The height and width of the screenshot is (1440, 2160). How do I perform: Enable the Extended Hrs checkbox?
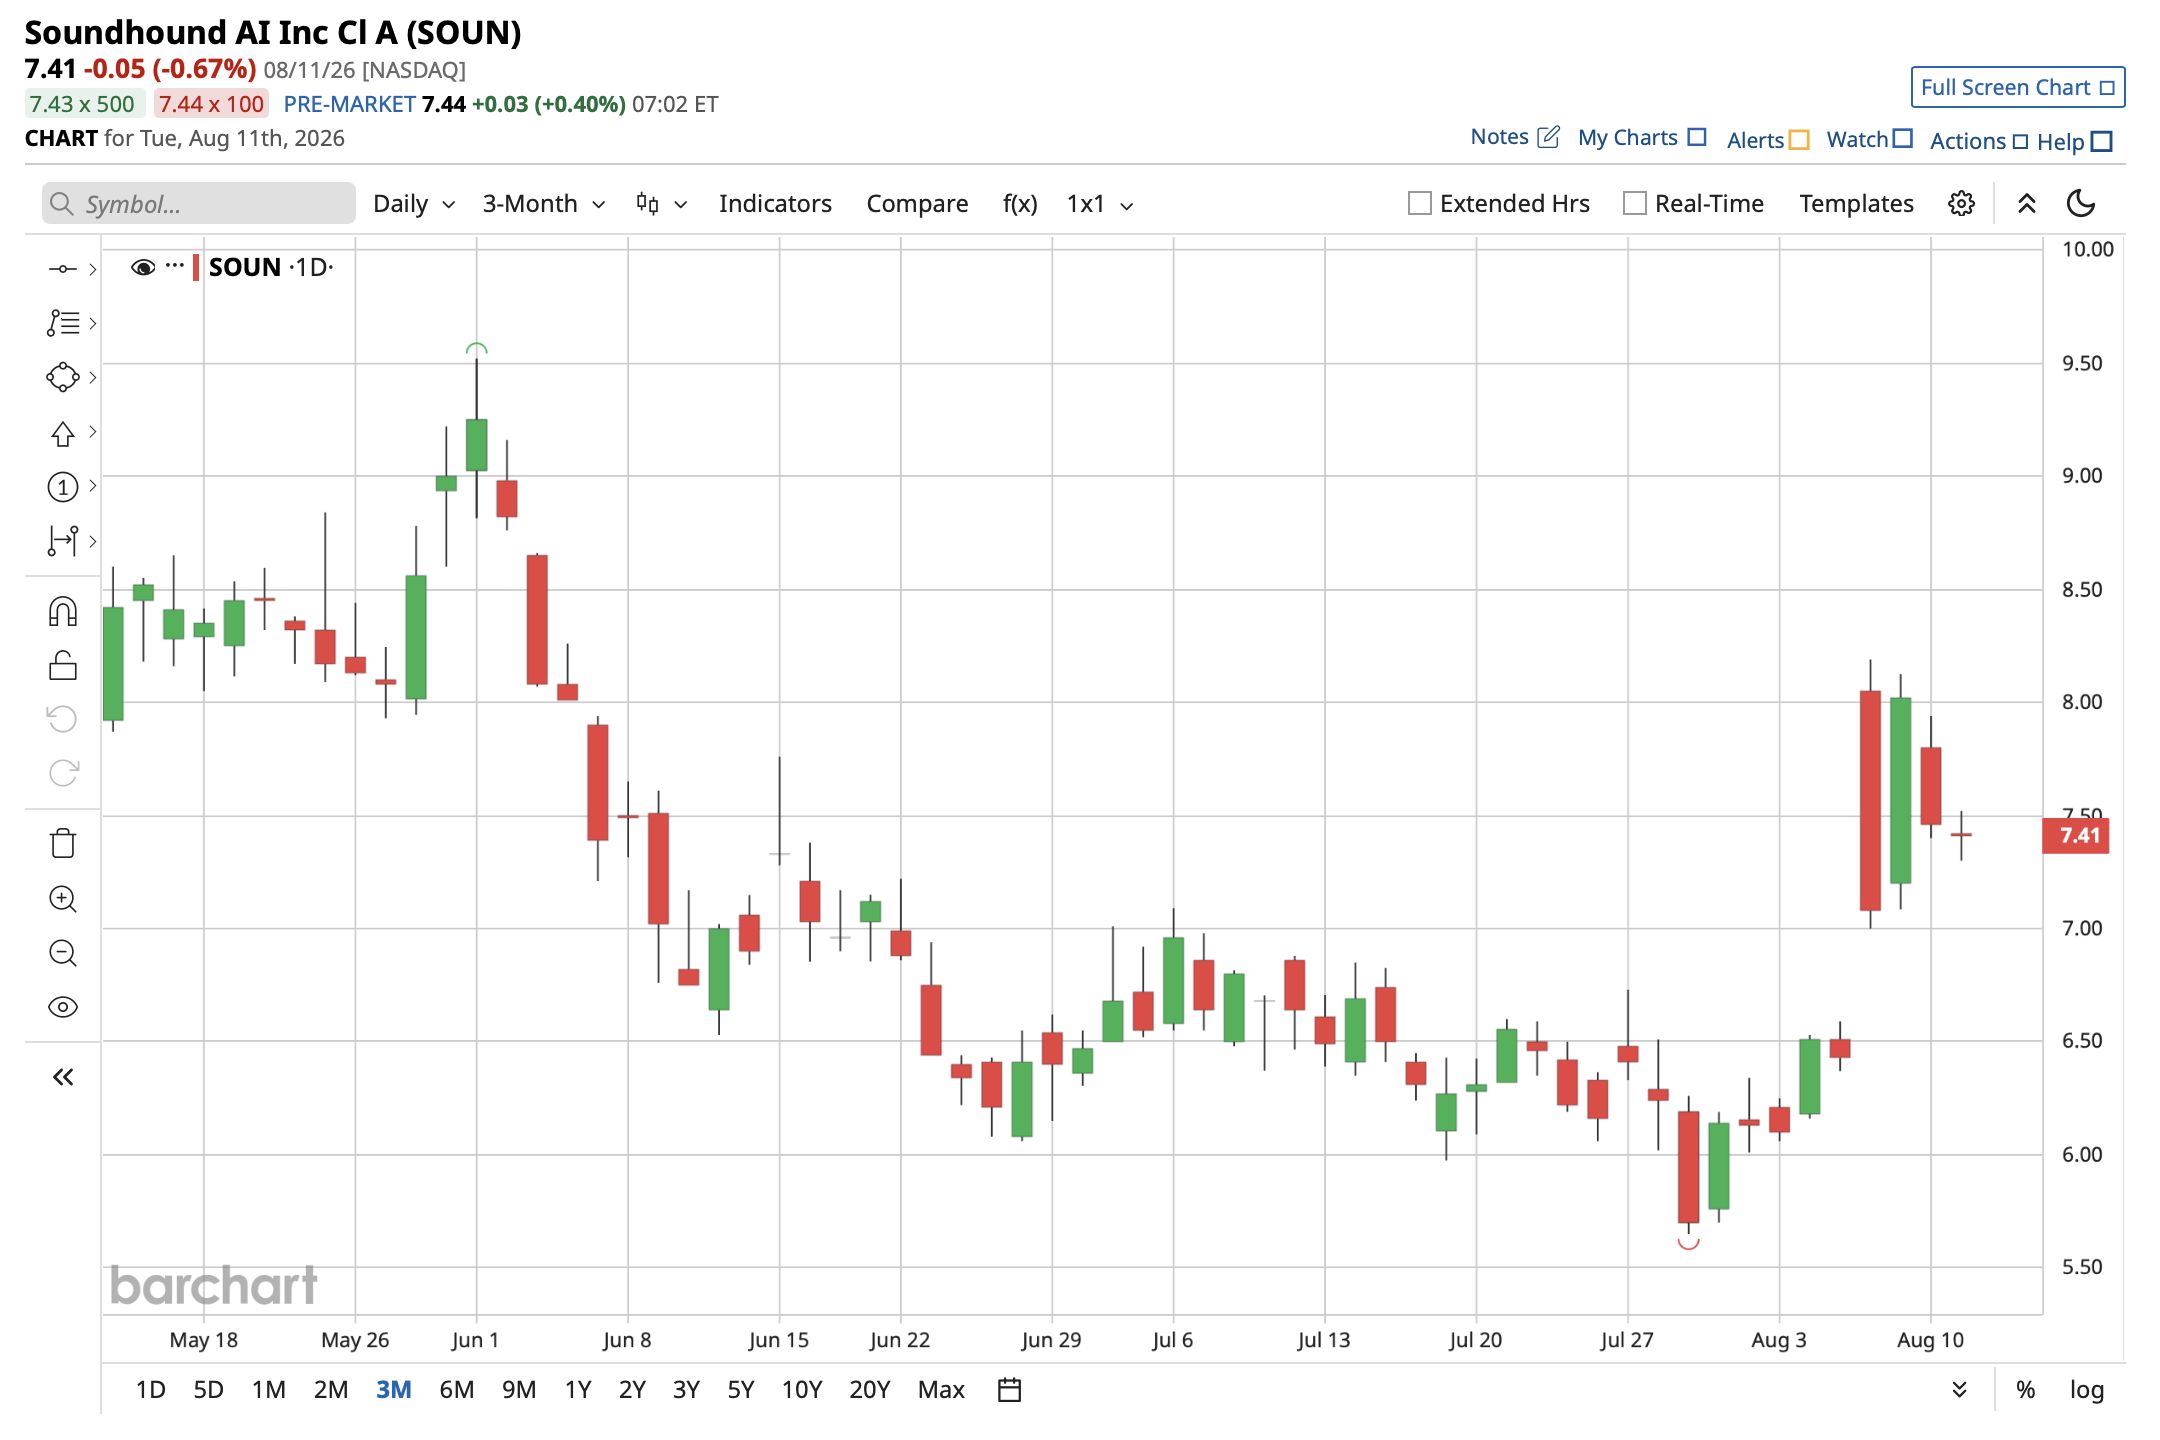(x=1419, y=204)
